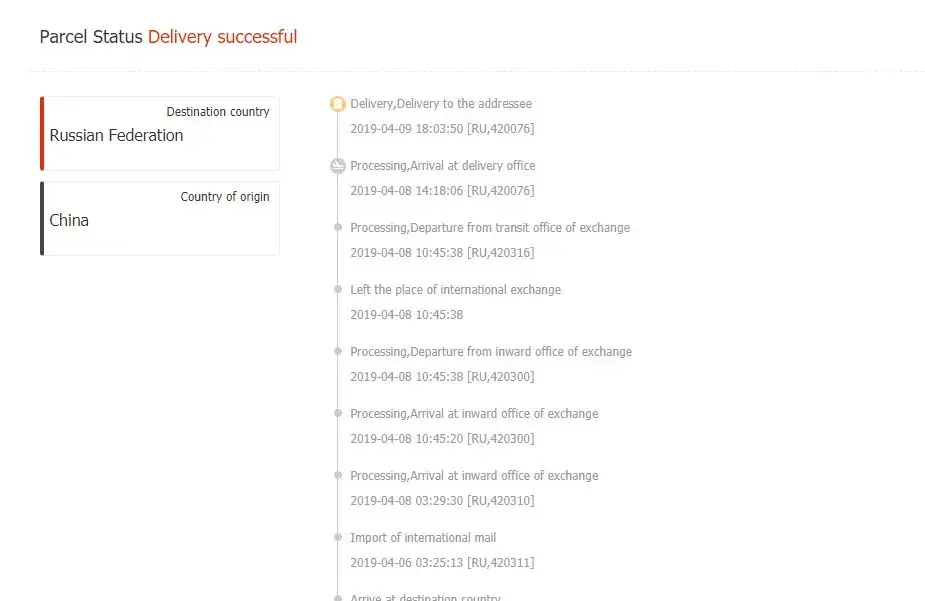This screenshot has width=925, height=601.
Task: Click the timeline dot for the 03:29:30 arrival
Action: (x=338, y=476)
